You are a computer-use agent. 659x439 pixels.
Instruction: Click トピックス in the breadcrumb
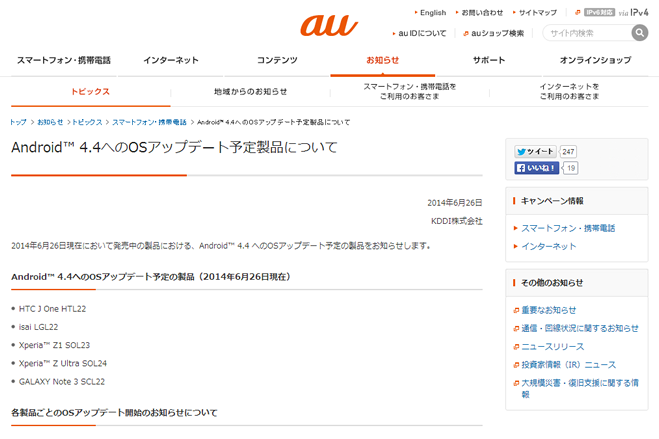pyautogui.click(x=87, y=122)
